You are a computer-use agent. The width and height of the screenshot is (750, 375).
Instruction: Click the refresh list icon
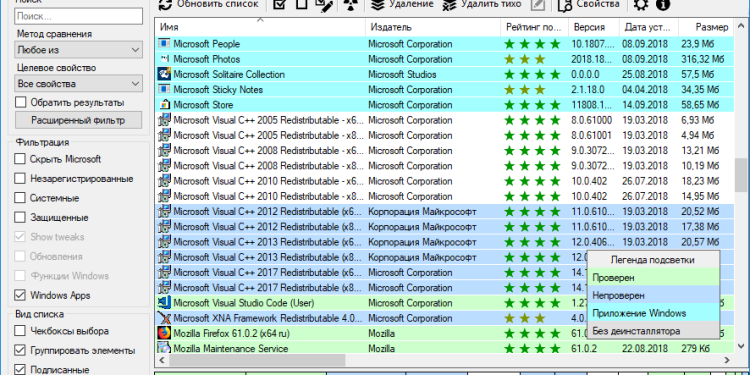[165, 5]
